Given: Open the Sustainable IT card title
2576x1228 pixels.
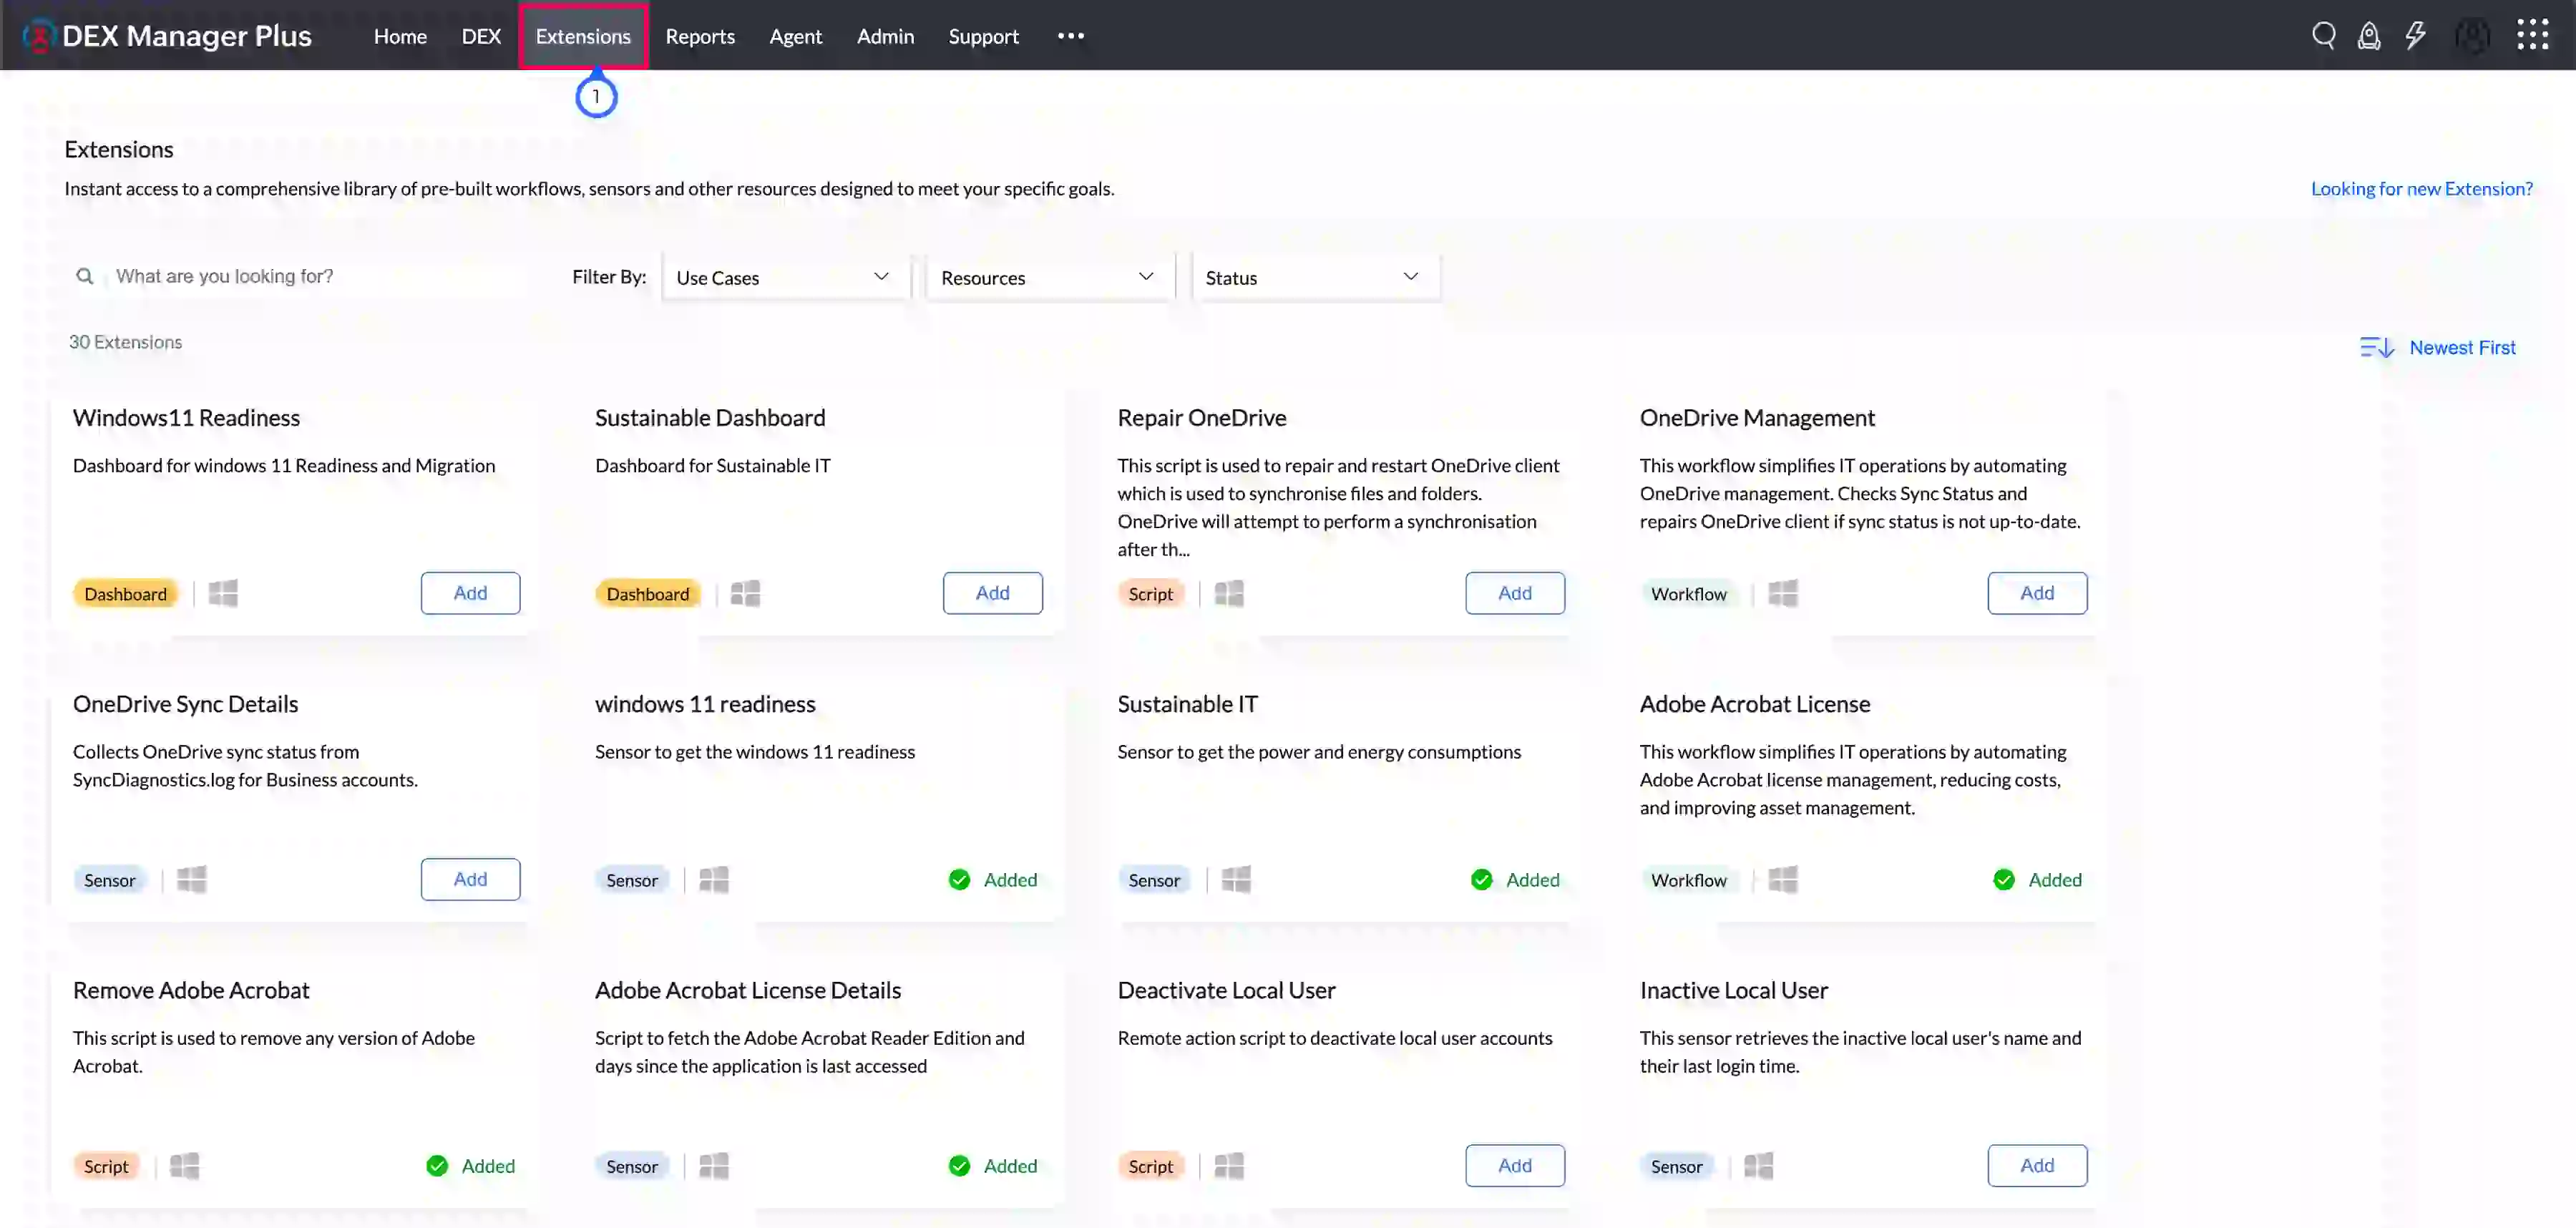Looking at the screenshot, I should 1187,704.
